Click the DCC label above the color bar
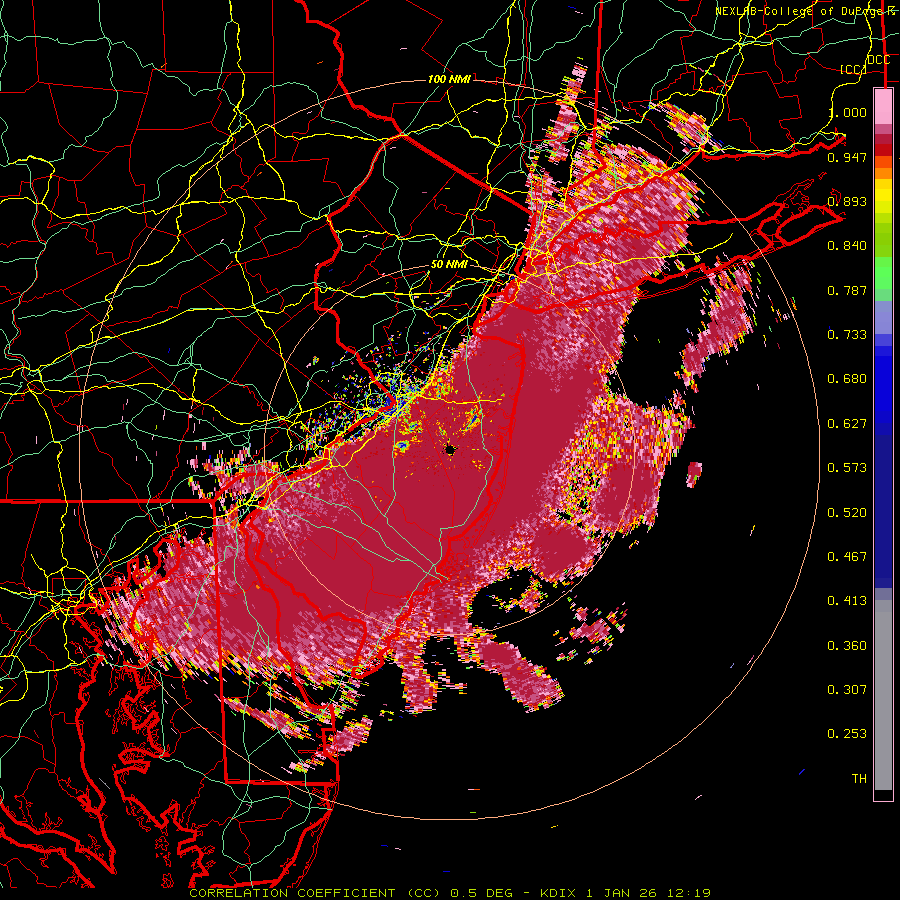900x900 pixels. coord(879,60)
